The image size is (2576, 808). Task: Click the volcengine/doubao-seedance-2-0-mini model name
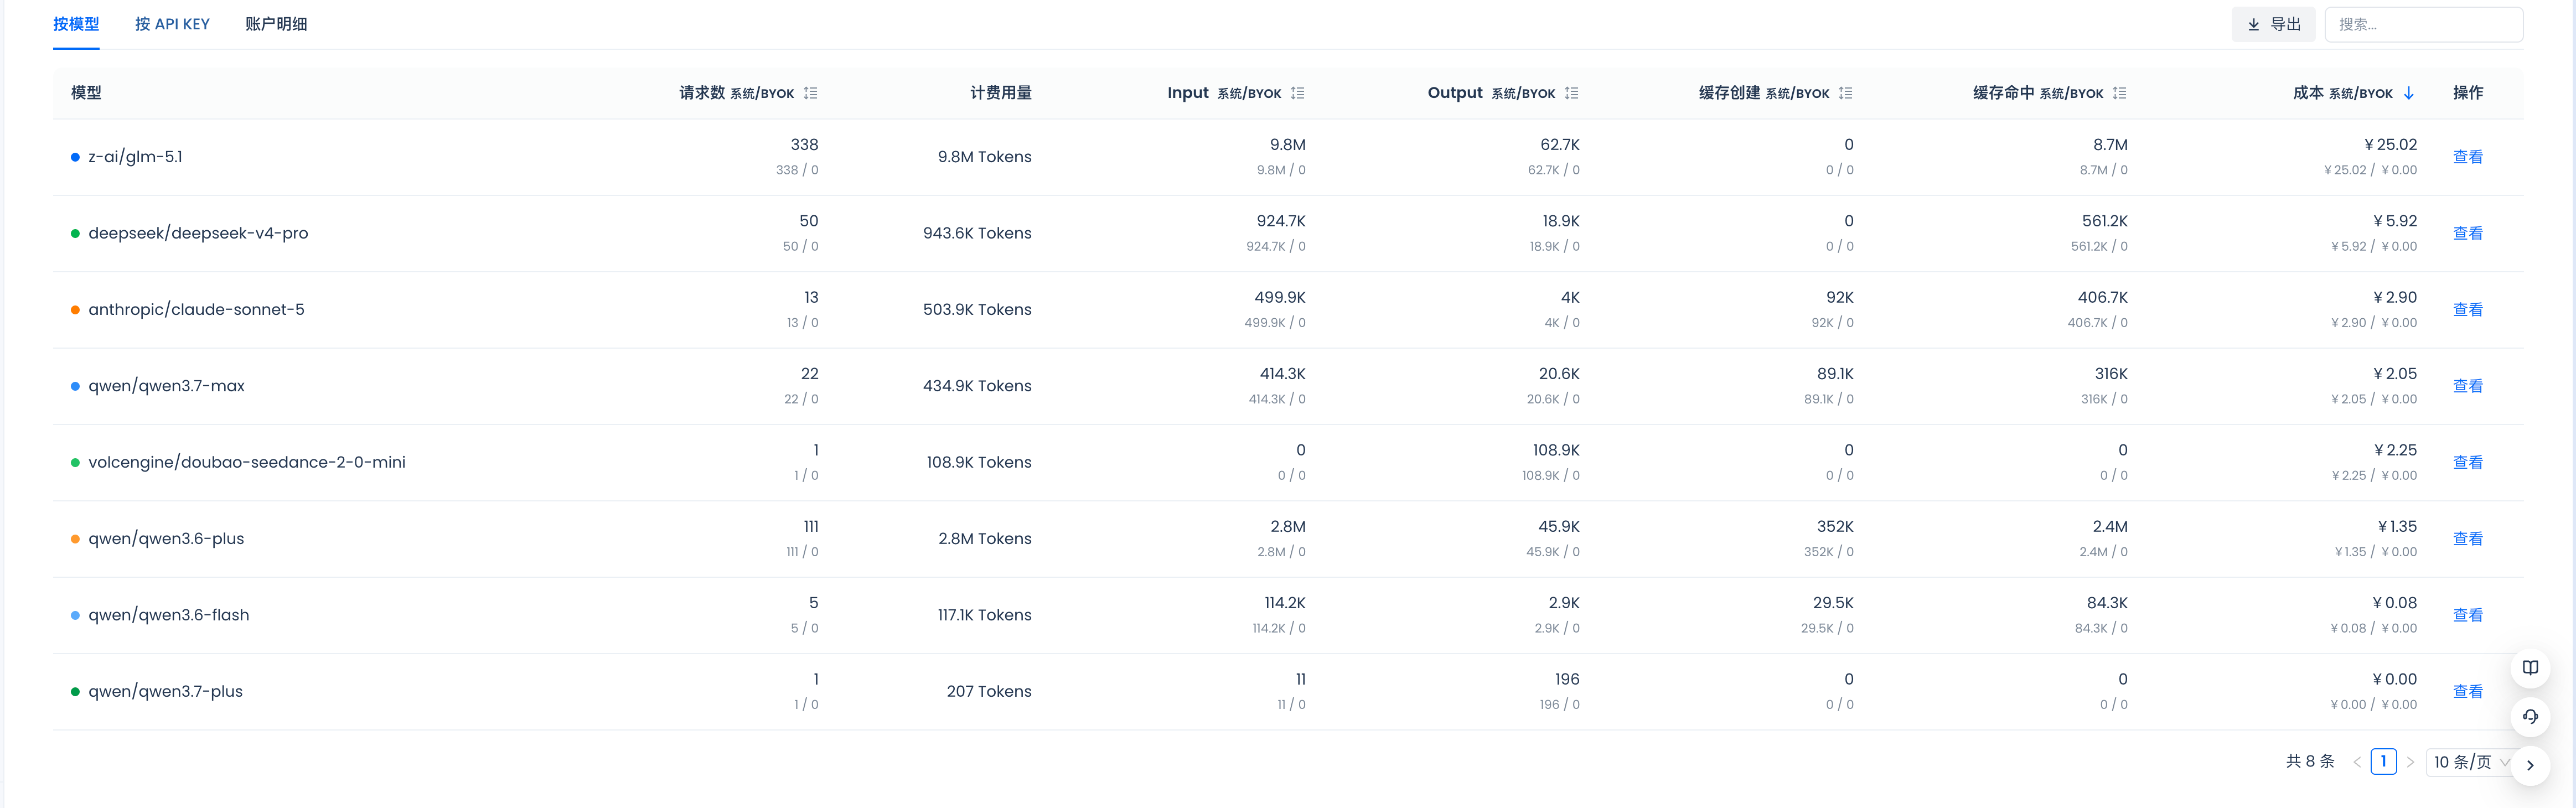[247, 462]
